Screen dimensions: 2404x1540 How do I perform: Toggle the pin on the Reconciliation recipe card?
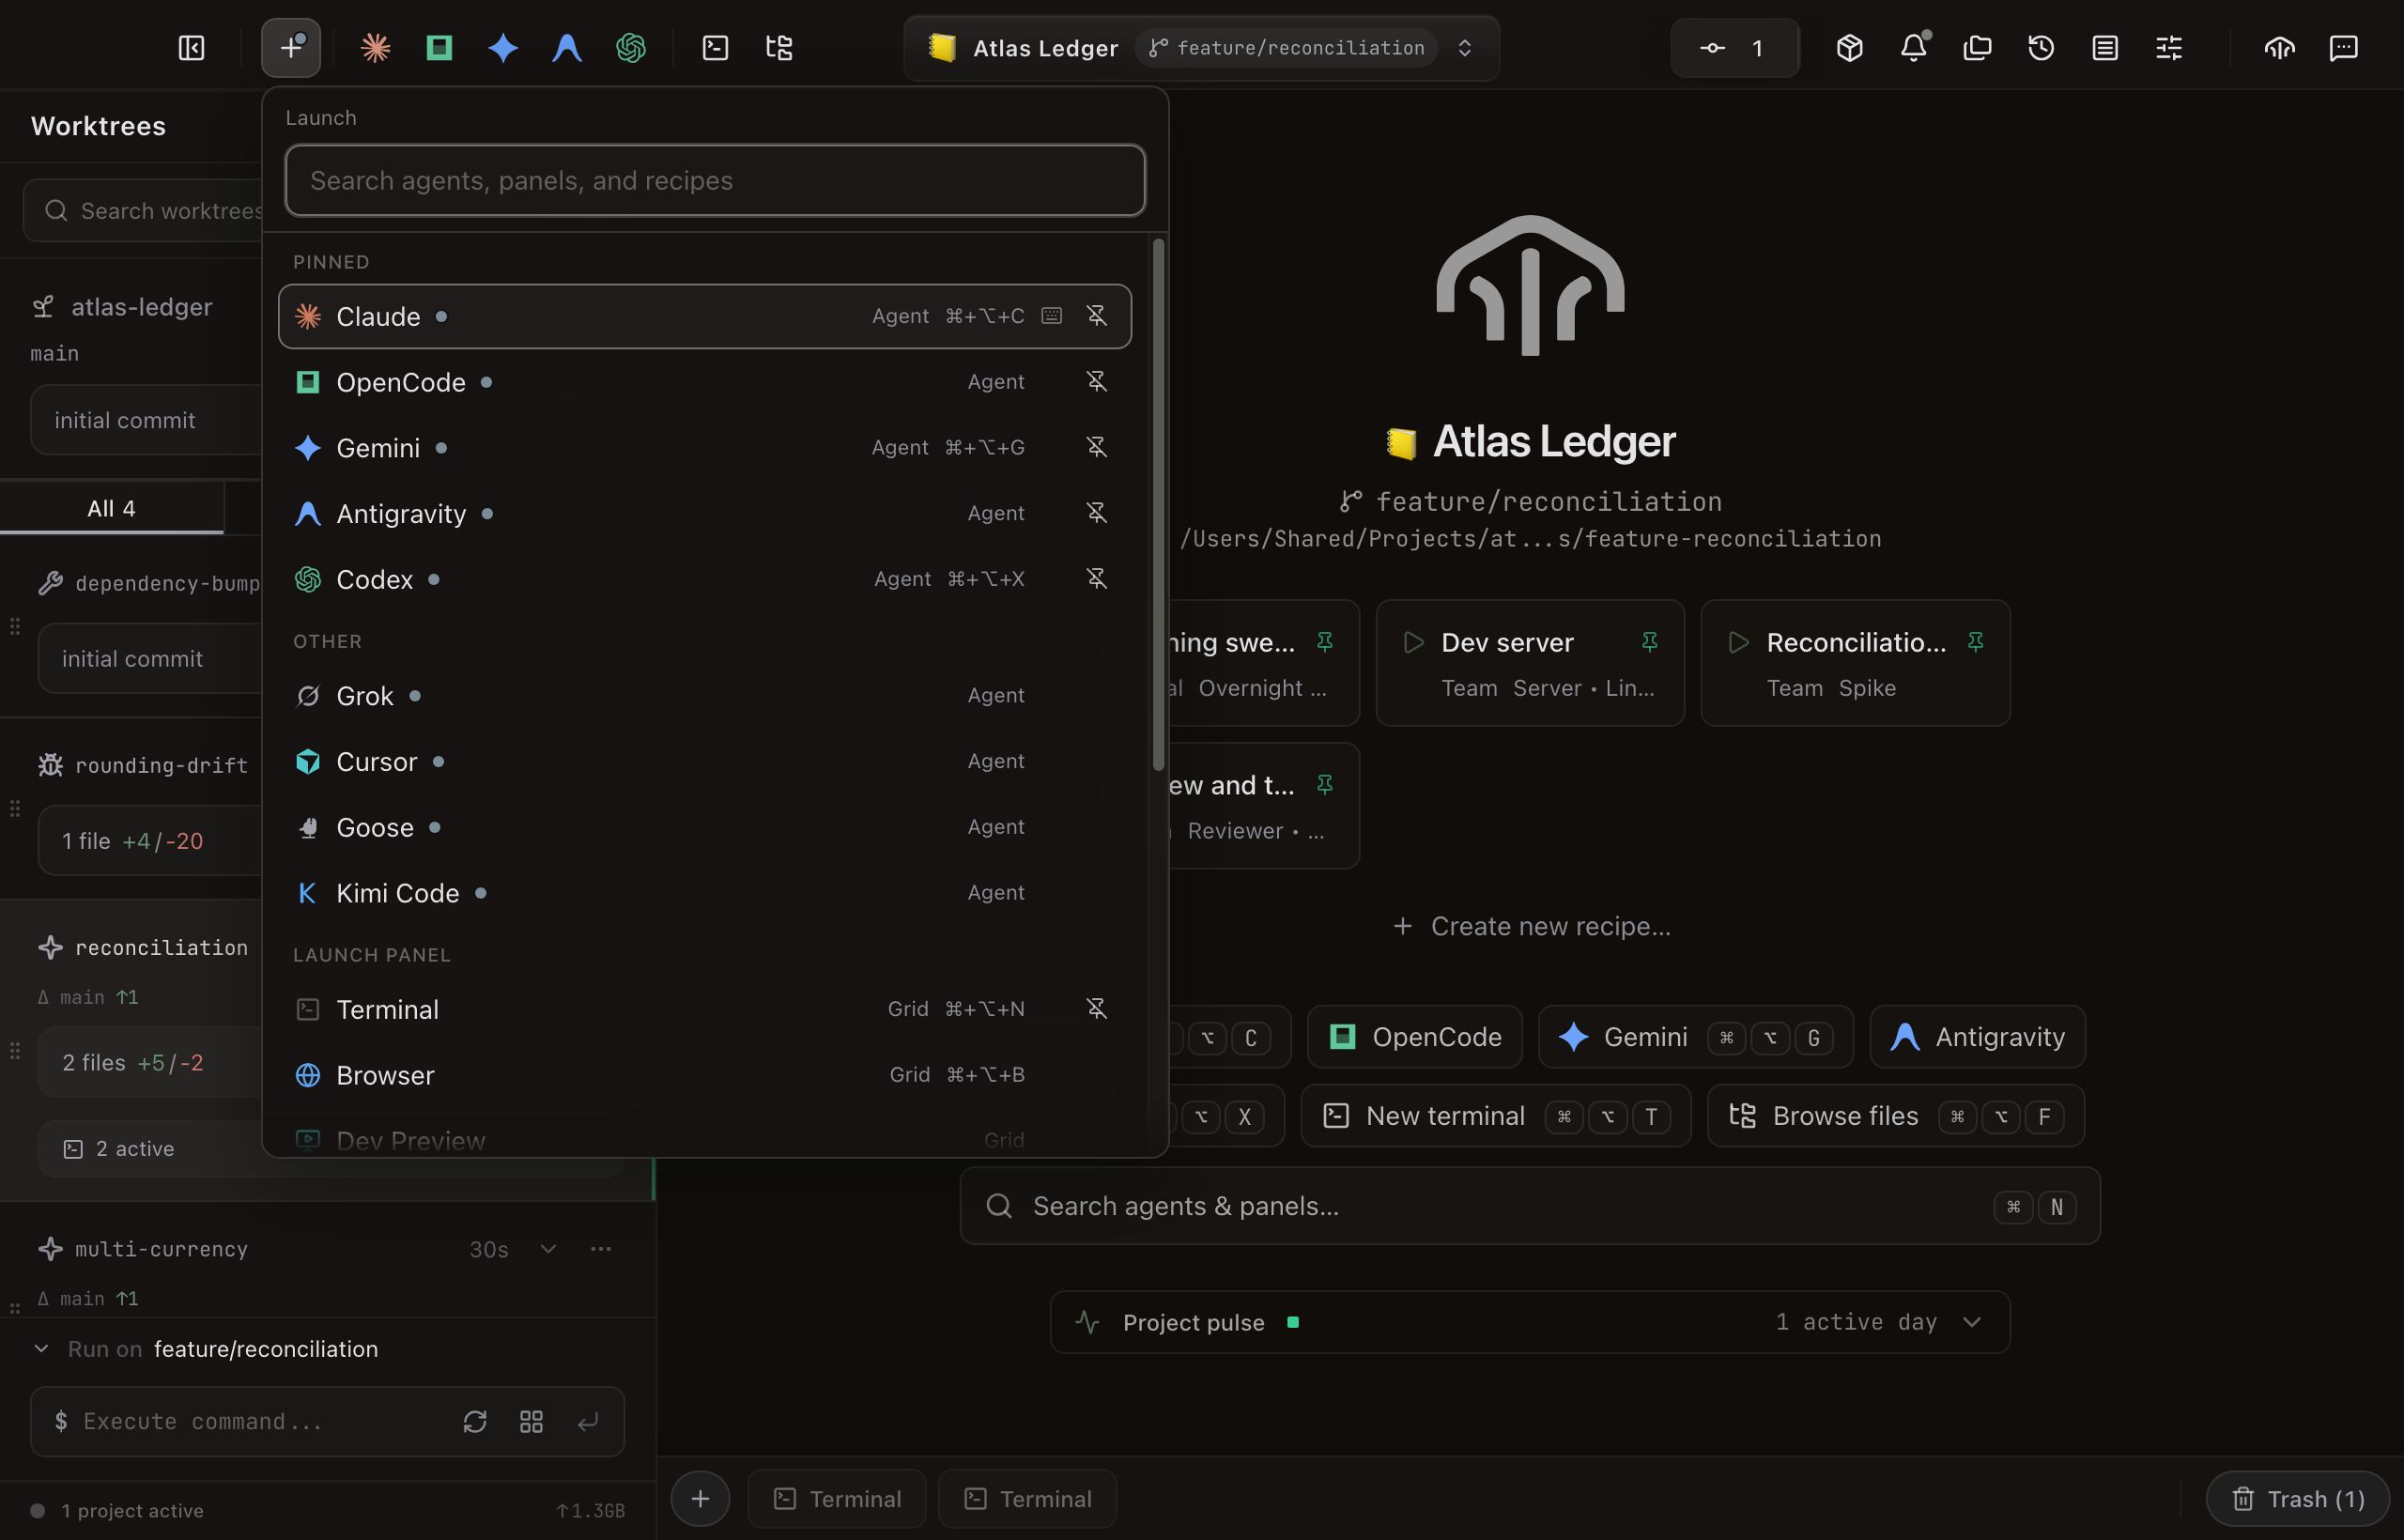tap(1975, 642)
